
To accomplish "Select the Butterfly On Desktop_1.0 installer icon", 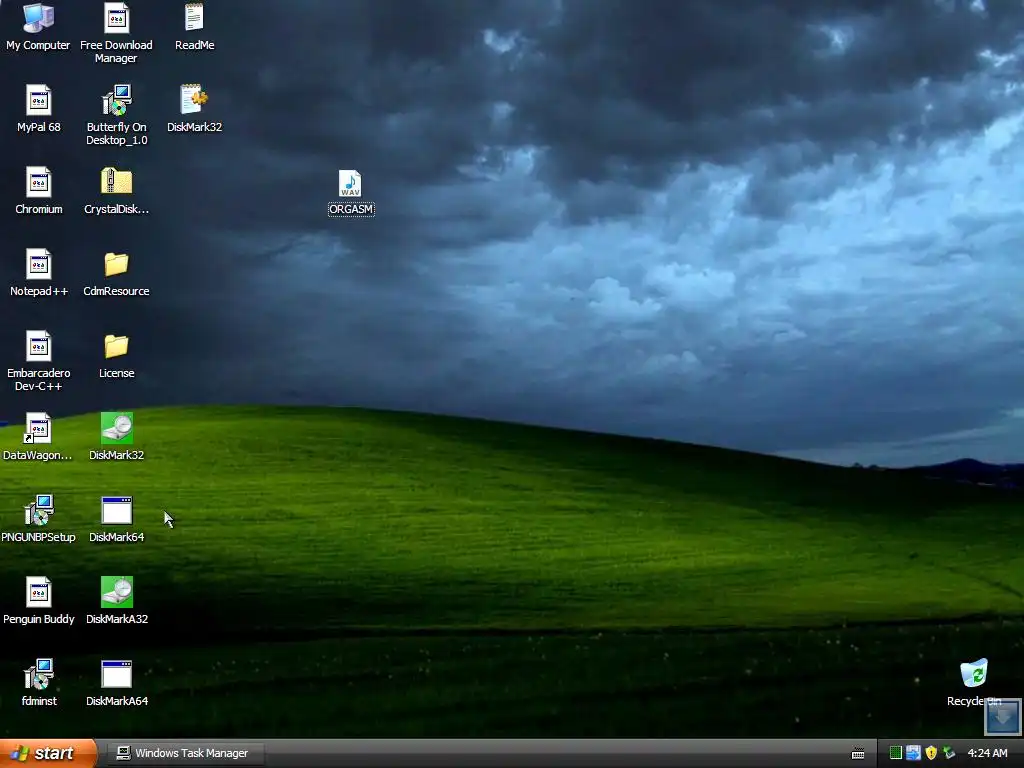I will coord(116,115).
